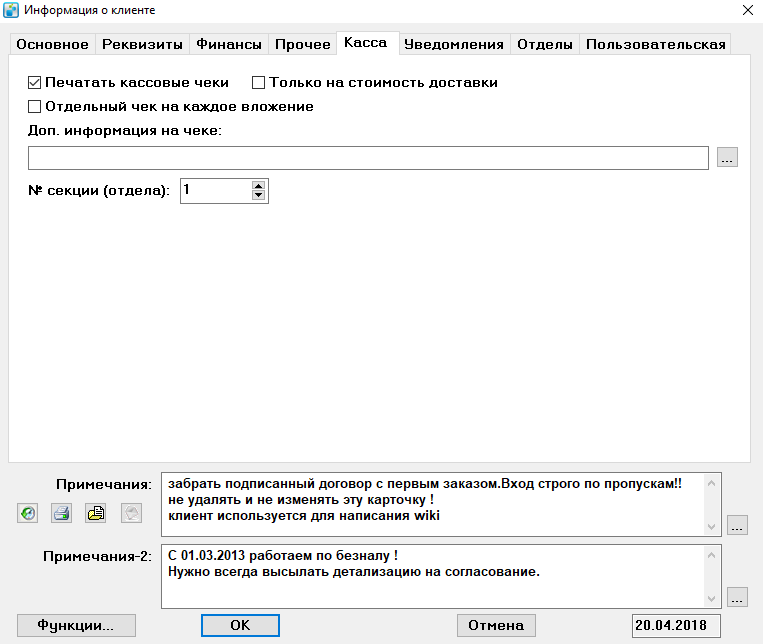Click the app icon in title bar

tap(11, 10)
